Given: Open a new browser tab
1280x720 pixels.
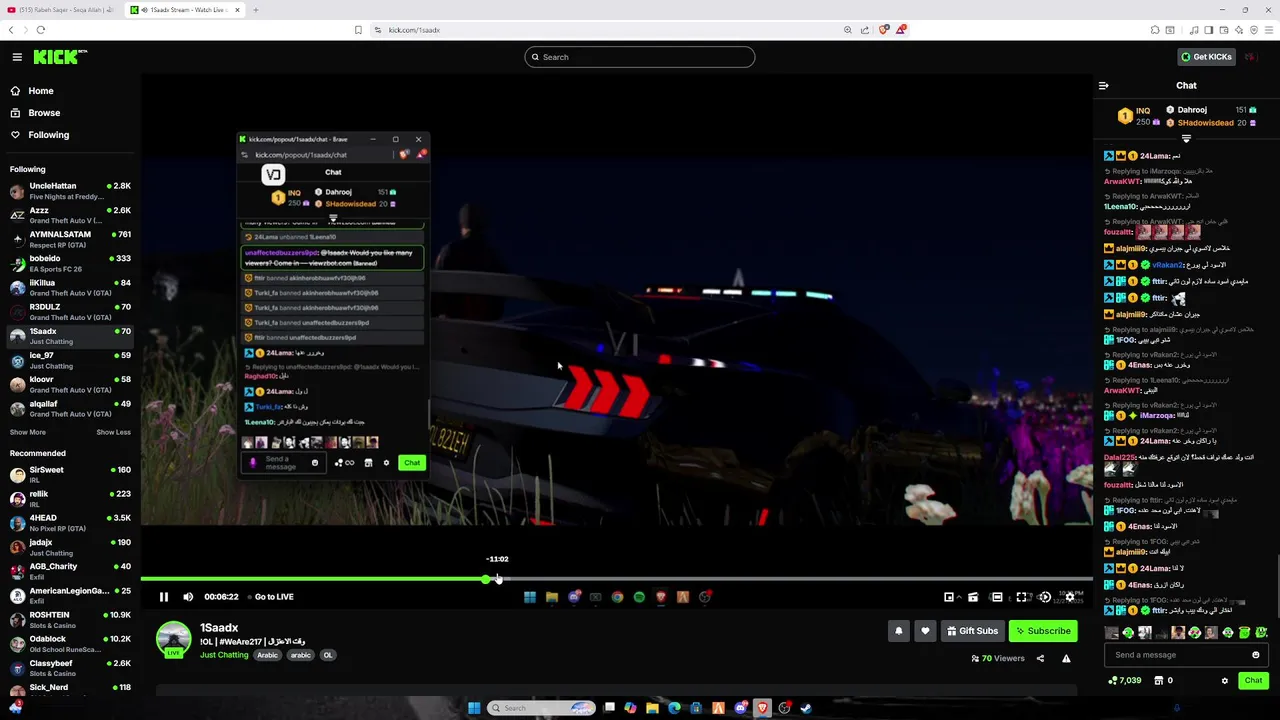Looking at the screenshot, I should point(255,10).
